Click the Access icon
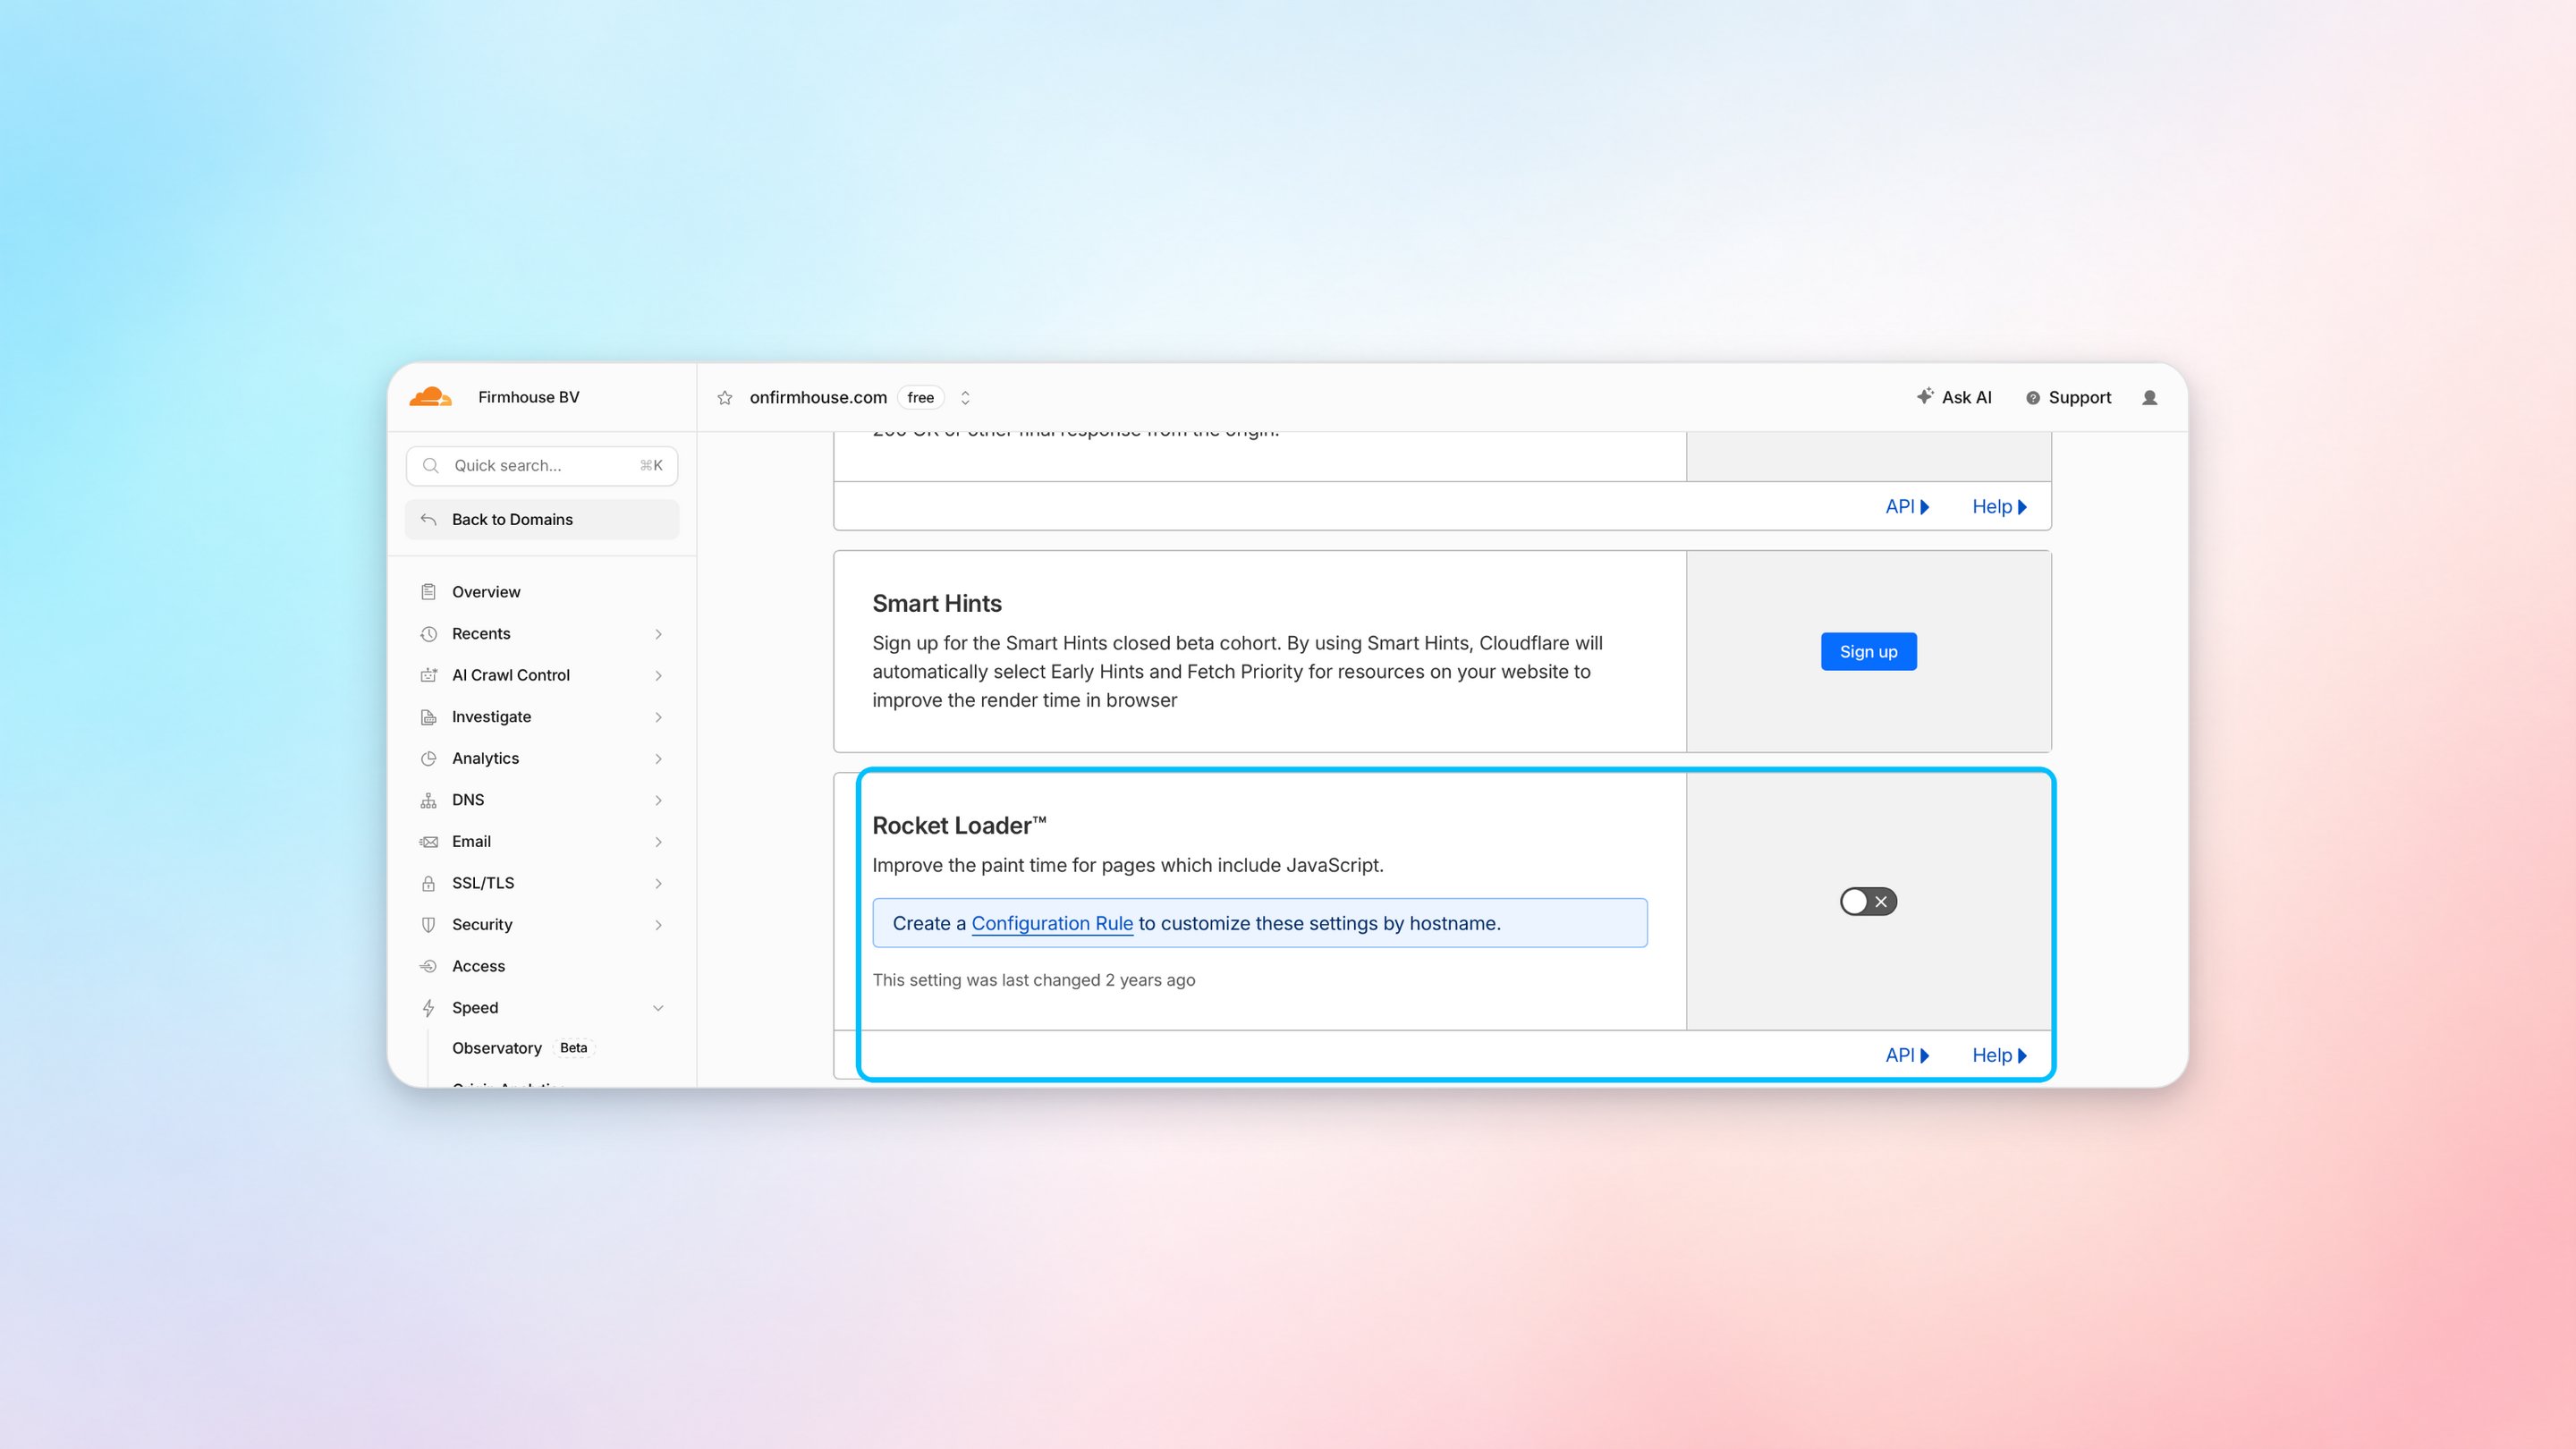This screenshot has width=2576, height=1449. [x=429, y=966]
